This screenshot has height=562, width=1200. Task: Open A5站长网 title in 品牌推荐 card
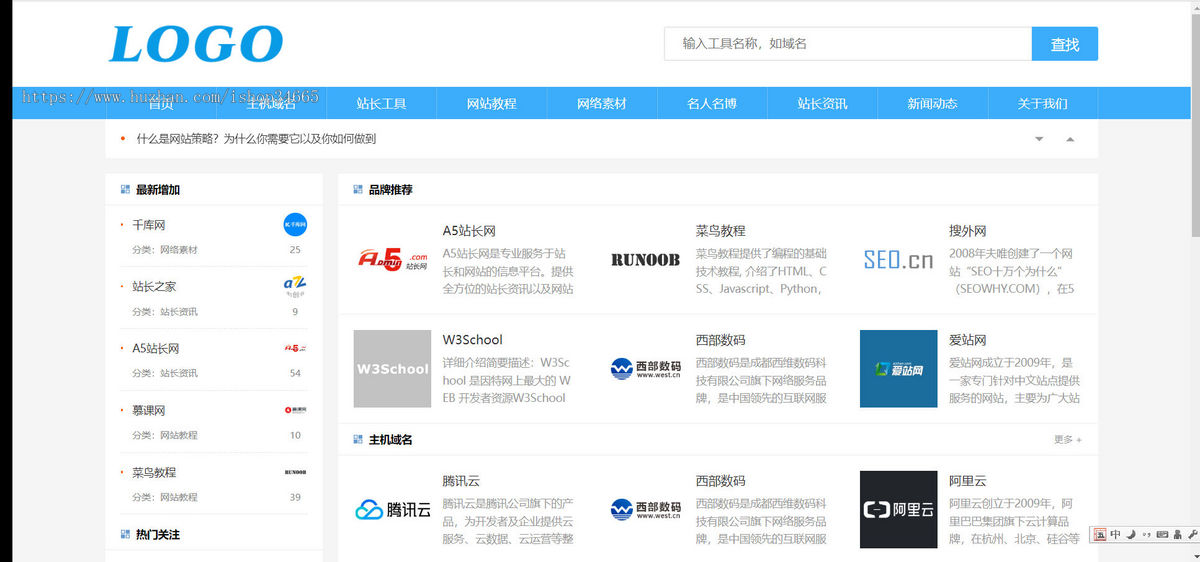pos(469,230)
